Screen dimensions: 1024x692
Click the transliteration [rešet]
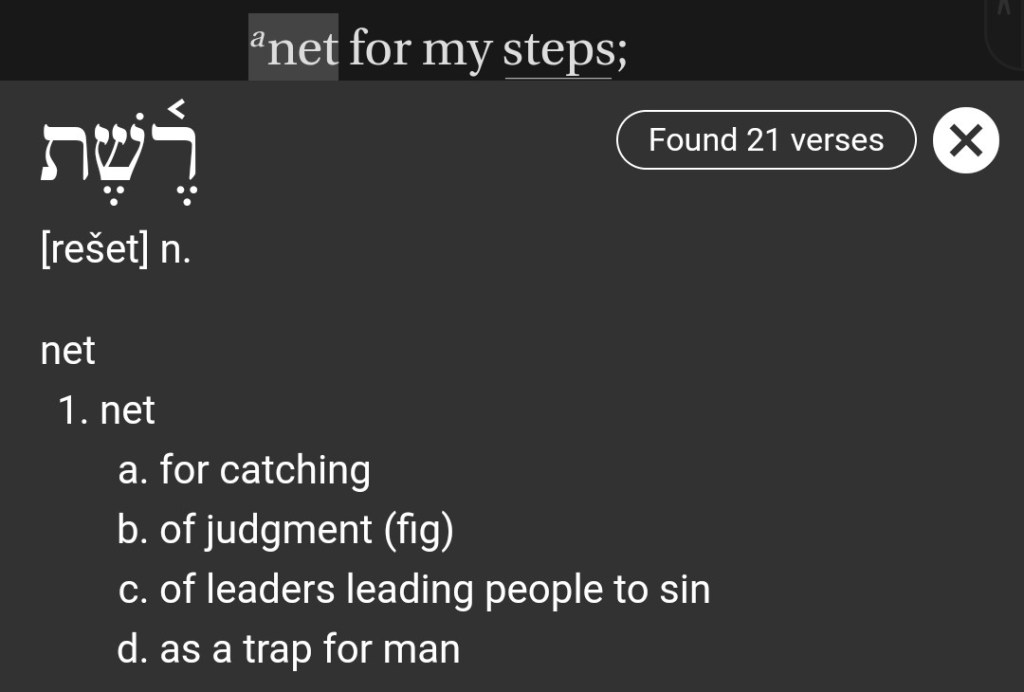94,249
